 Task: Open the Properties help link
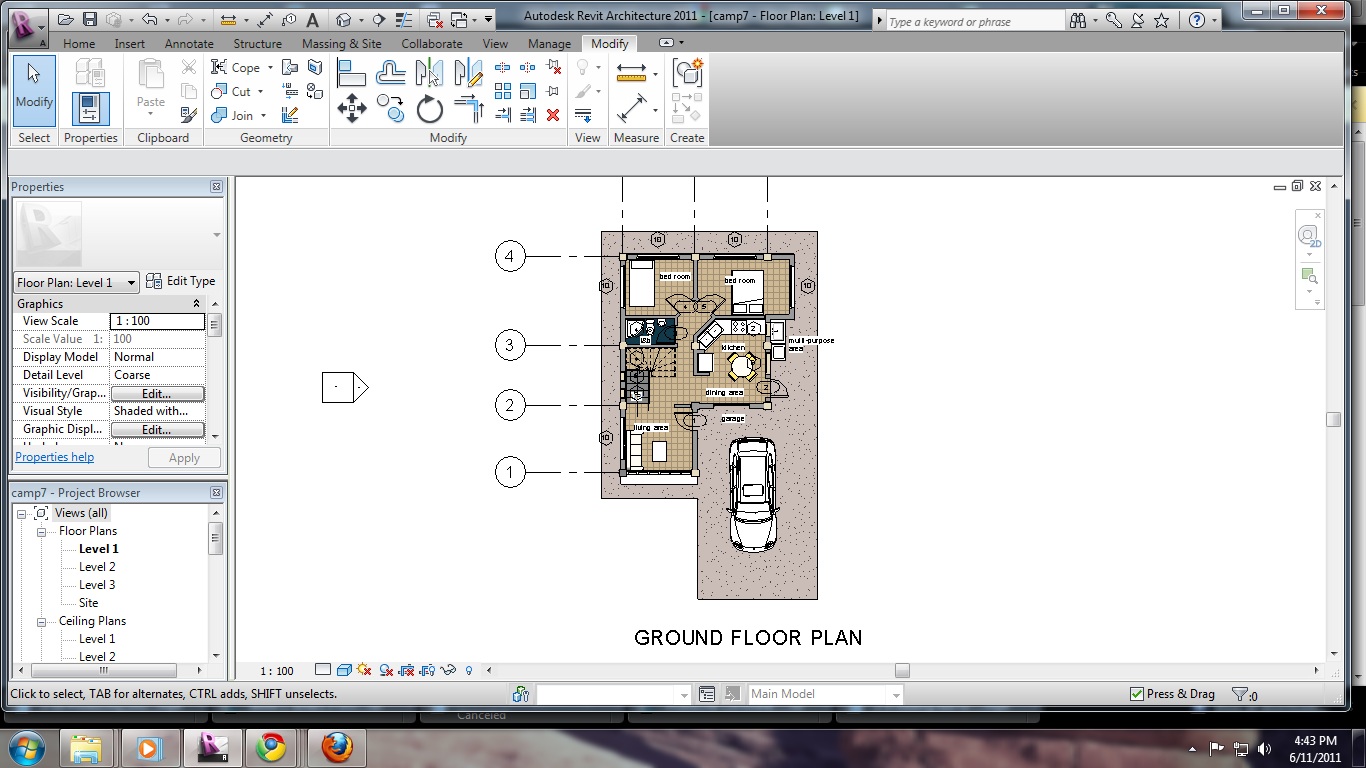54,457
